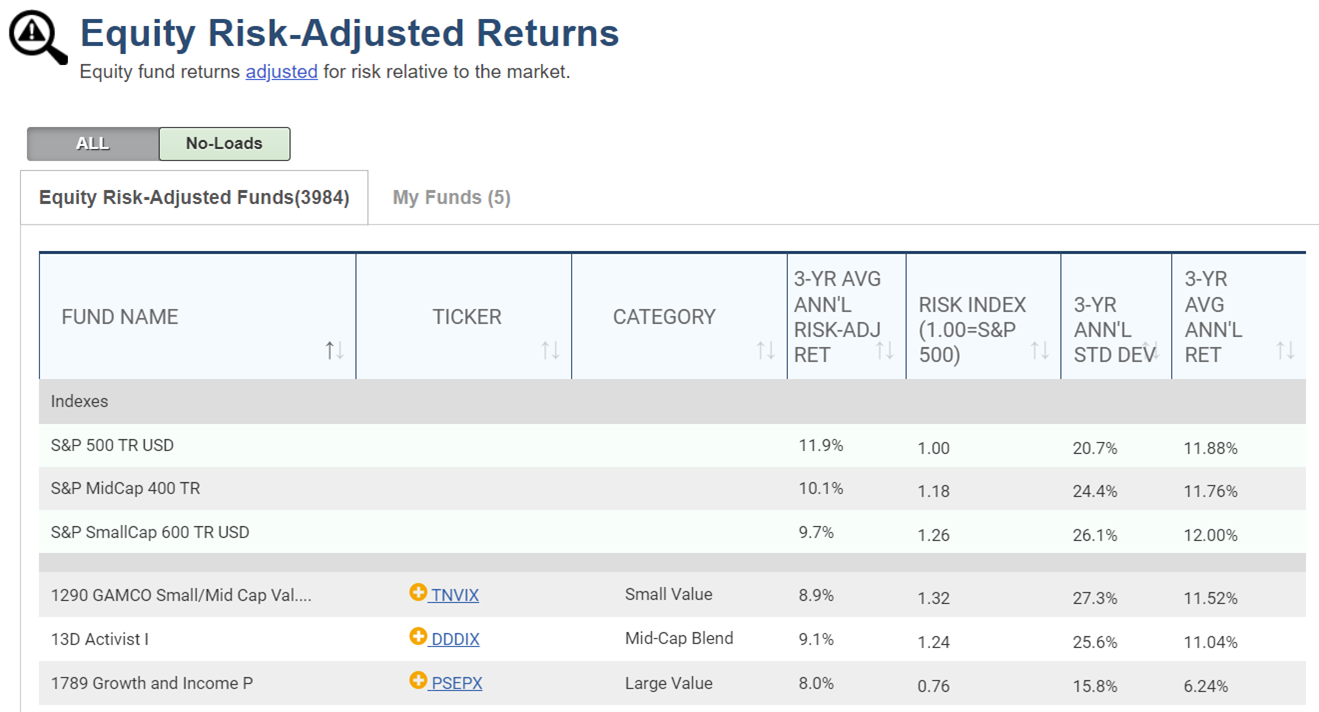Viewport: 1319px width, 712px height.
Task: Switch to My Funds tab
Action: tap(451, 198)
